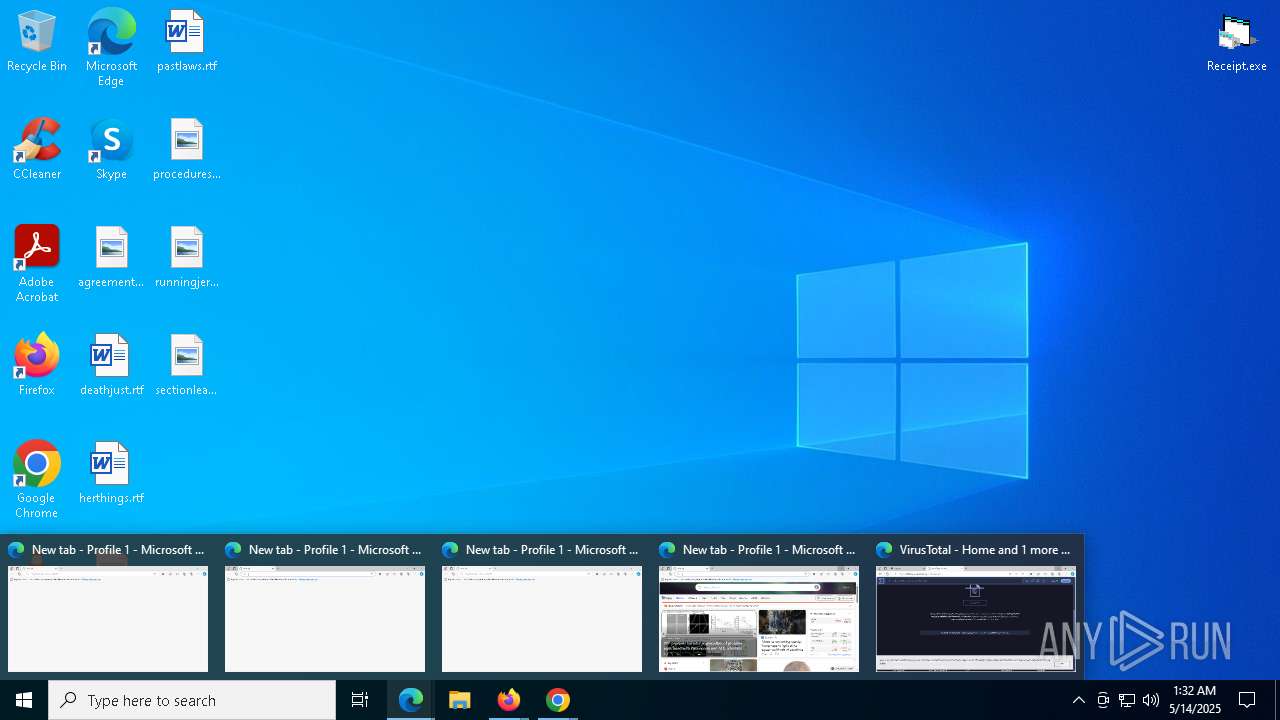Open the Recycle Bin desktop icon

coord(37,42)
